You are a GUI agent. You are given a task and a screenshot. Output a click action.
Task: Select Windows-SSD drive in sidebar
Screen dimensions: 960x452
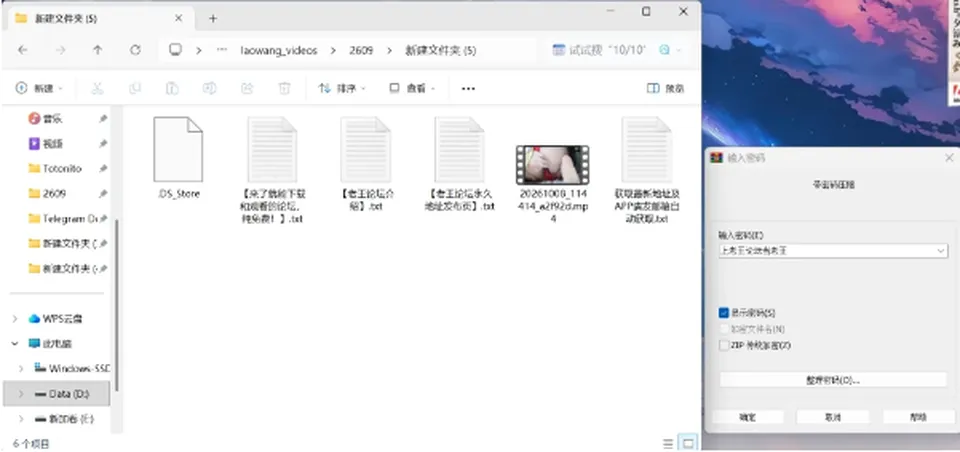coord(72,368)
